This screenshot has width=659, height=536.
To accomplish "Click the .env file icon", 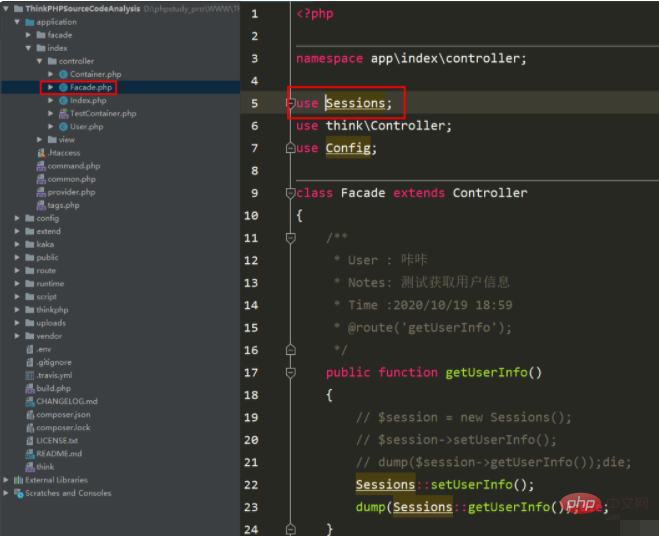I will point(30,349).
